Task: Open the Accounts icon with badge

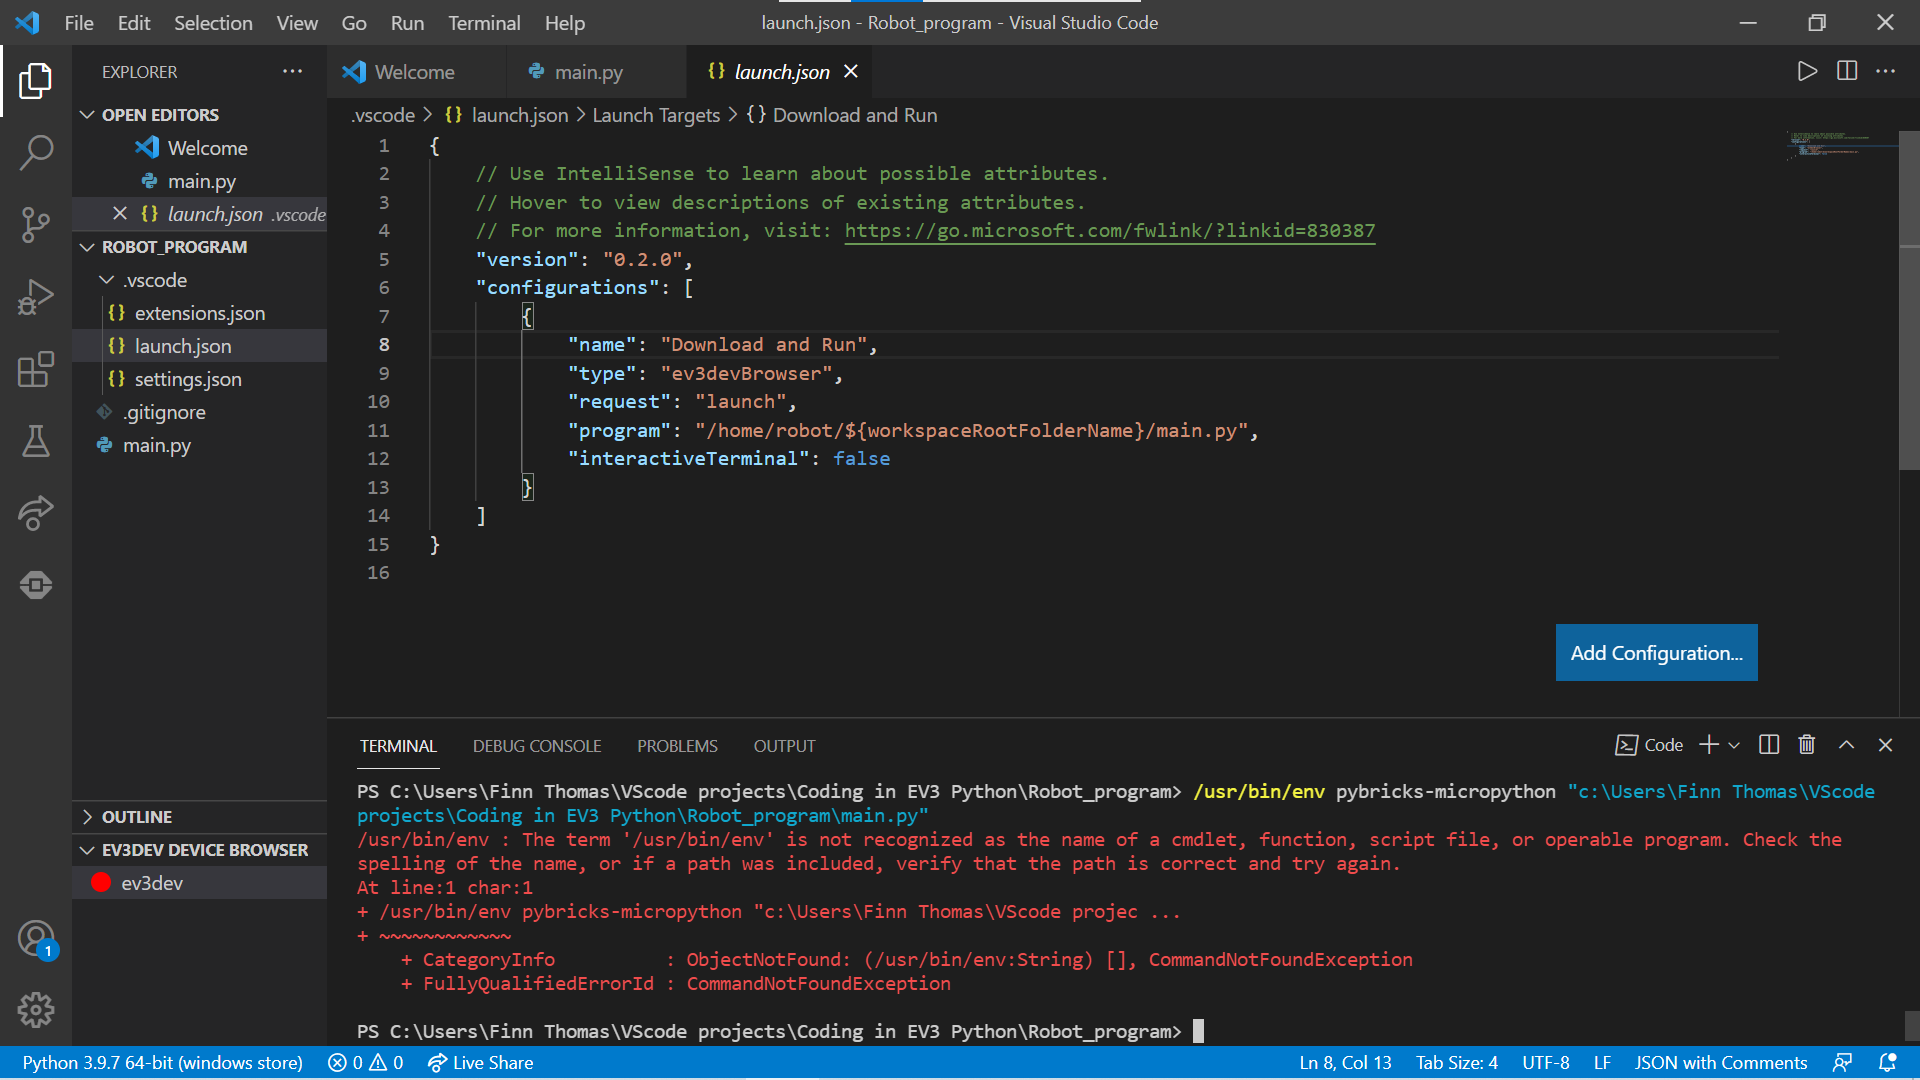Action: click(x=36, y=940)
